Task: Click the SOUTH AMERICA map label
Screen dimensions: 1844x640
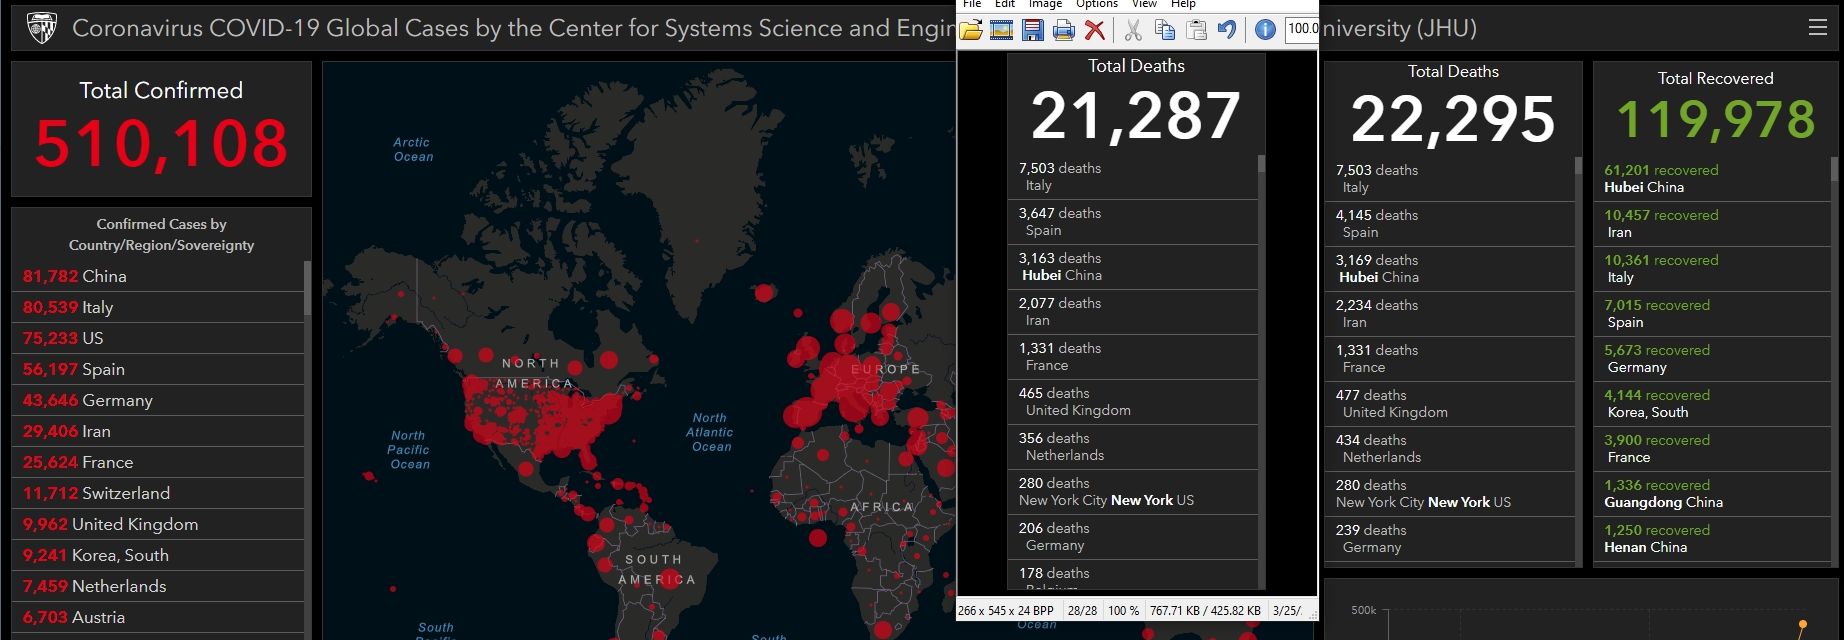Action: pyautogui.click(x=656, y=569)
